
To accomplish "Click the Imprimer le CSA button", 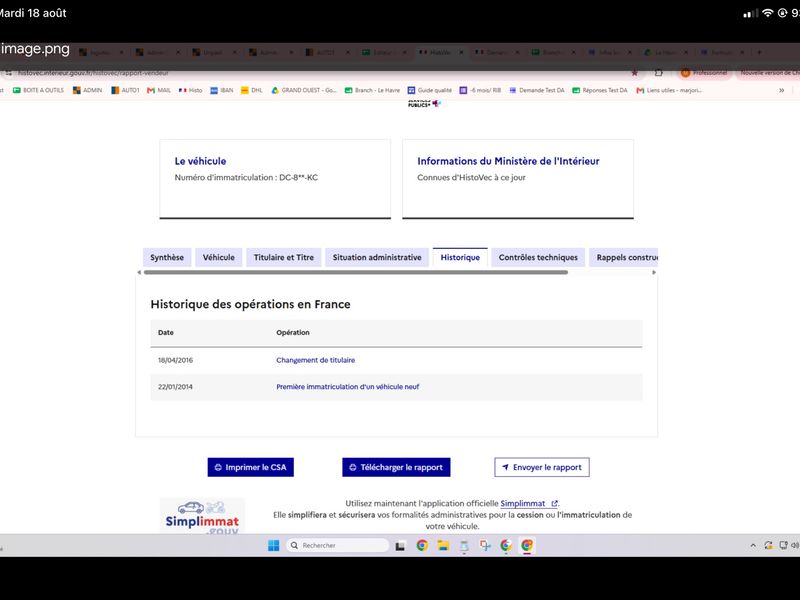I will (x=251, y=467).
